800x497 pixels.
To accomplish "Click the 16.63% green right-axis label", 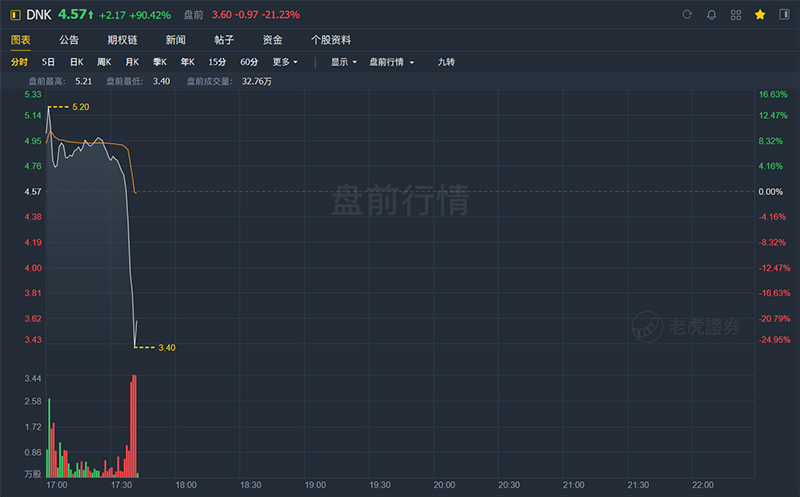I will (x=773, y=94).
